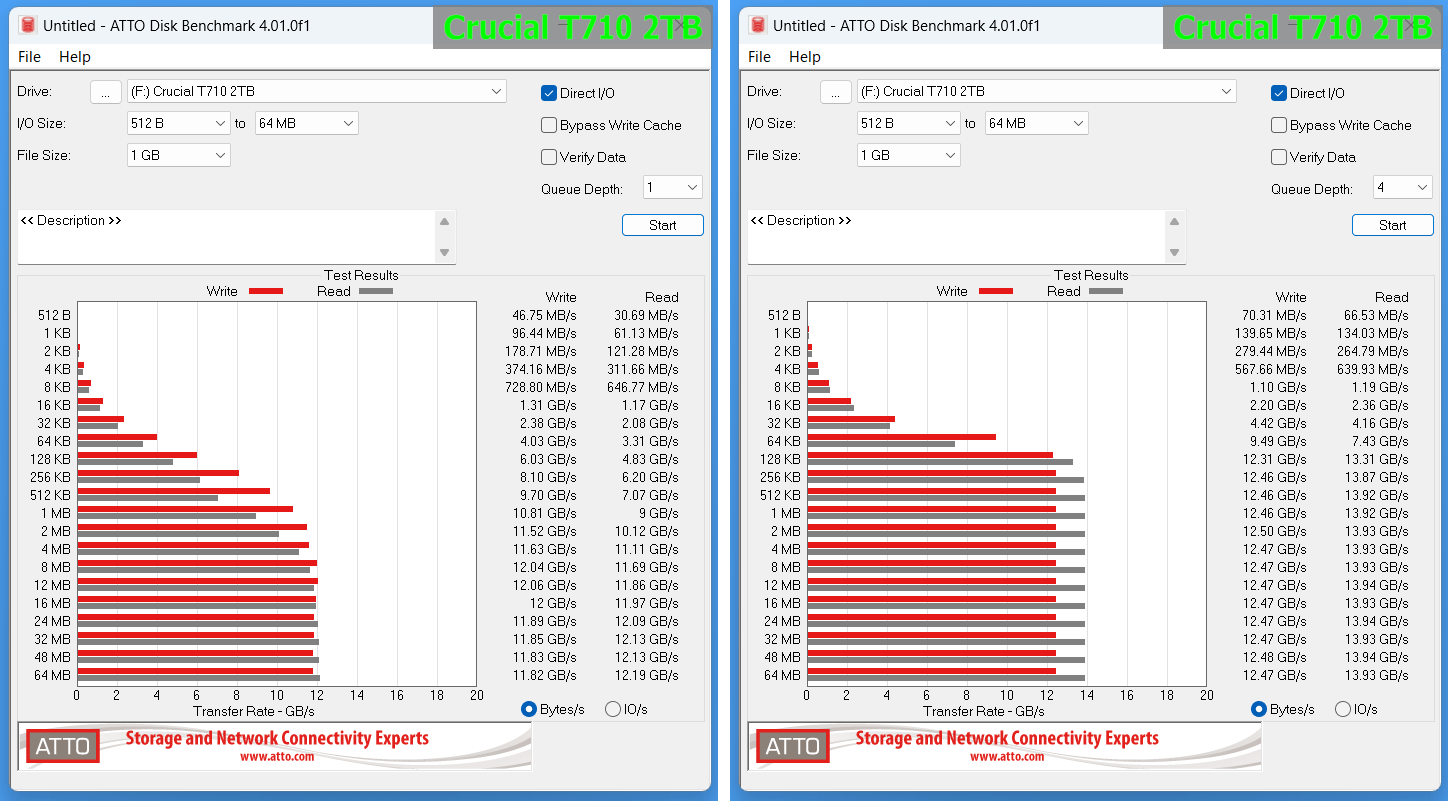Select Bytes/s radio in left window
The width and height of the screenshot is (1448, 801).
click(x=529, y=709)
